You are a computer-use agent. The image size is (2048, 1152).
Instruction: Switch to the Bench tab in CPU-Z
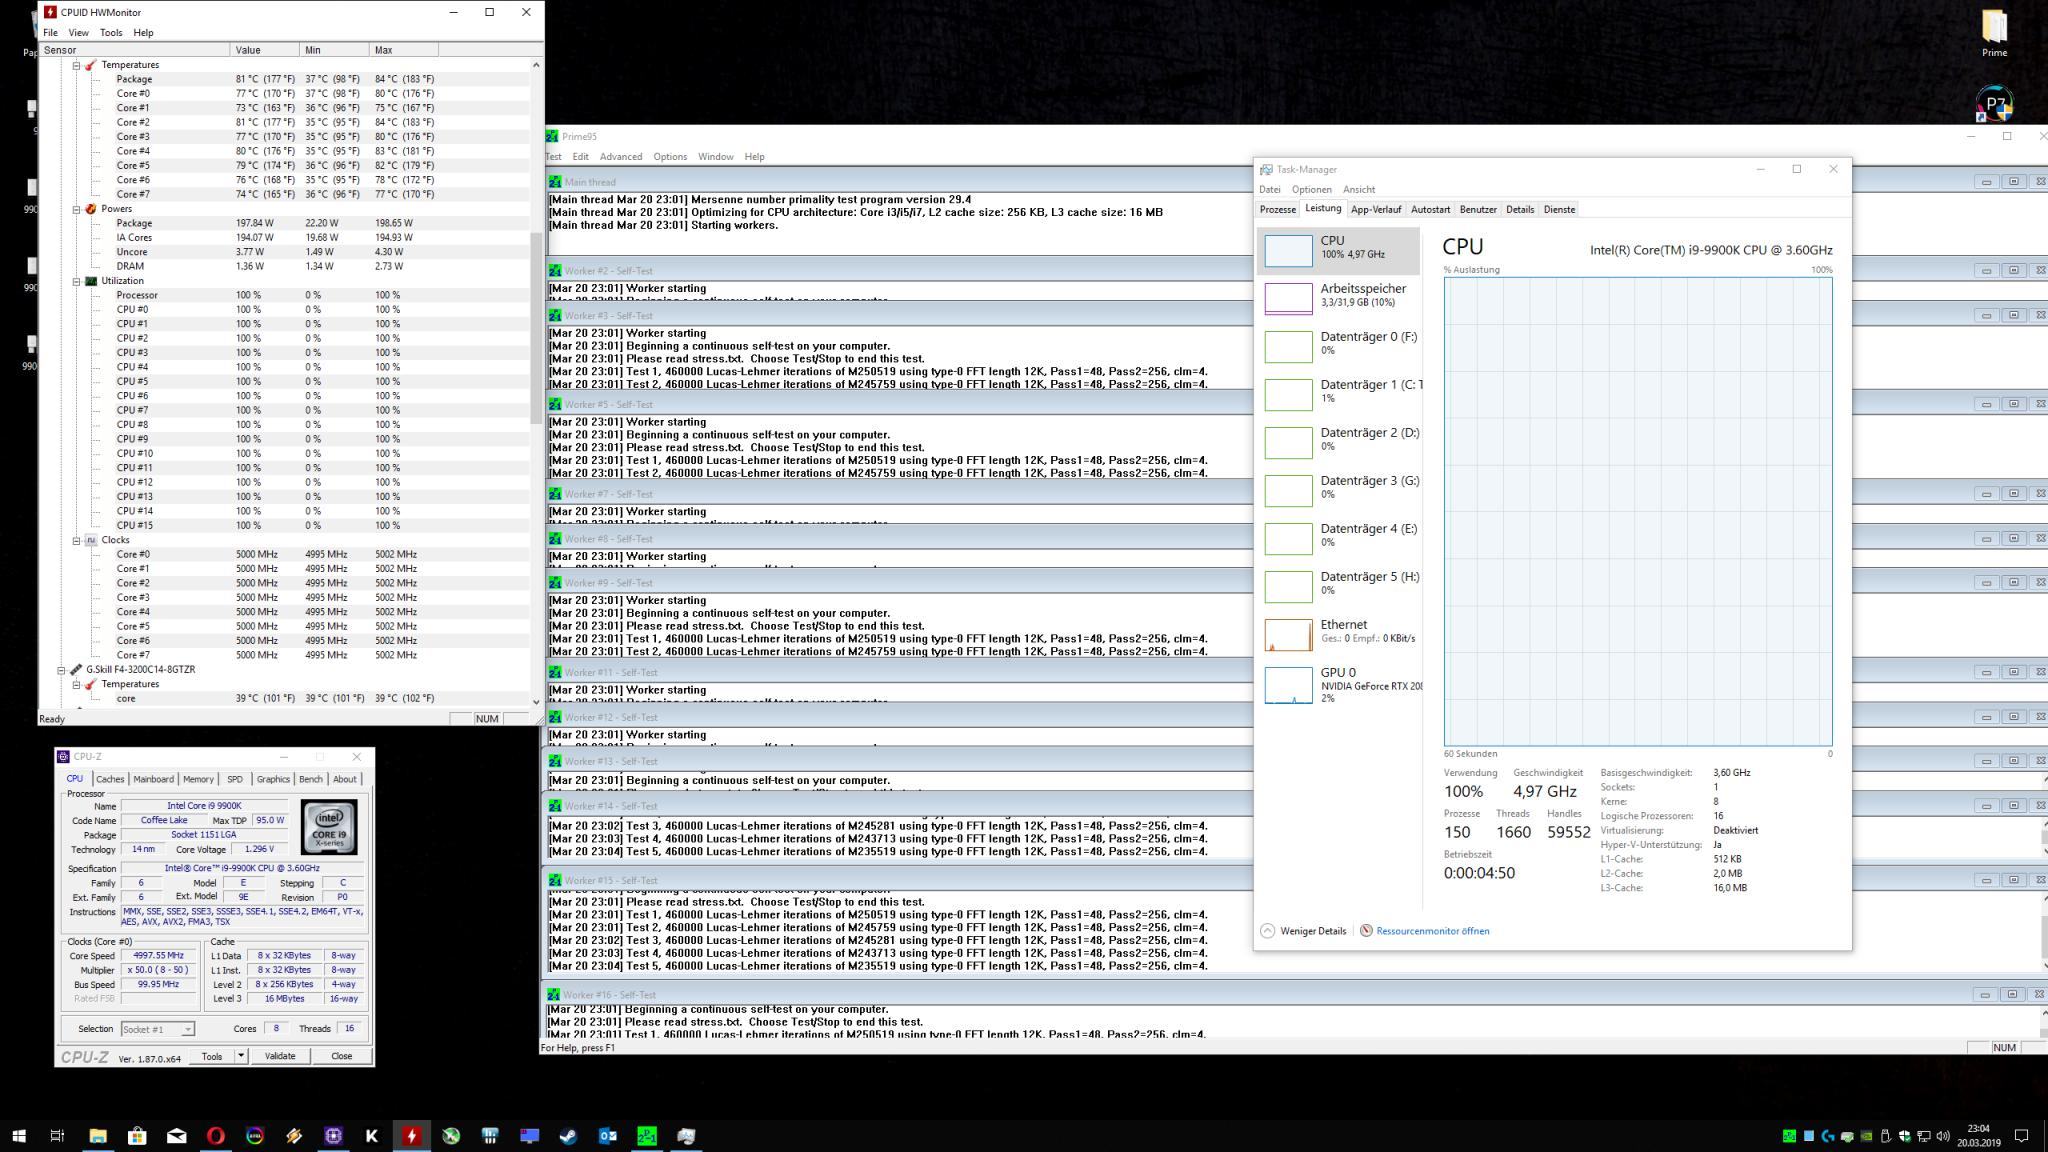click(x=311, y=779)
